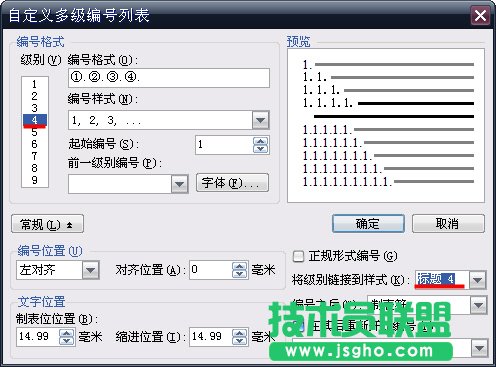Click the 标题 4 linked style field
This screenshot has height=367, width=496.
coord(442,279)
